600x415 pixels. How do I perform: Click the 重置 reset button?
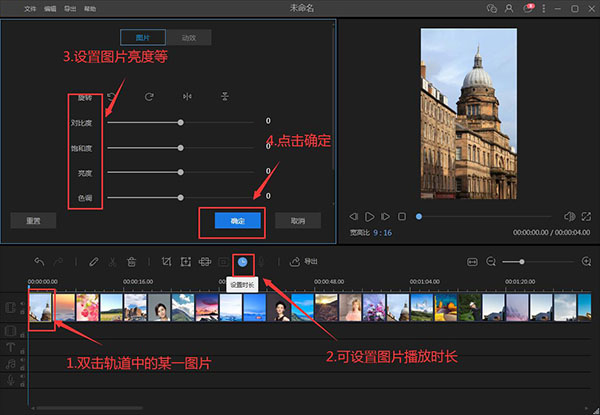pos(33,221)
